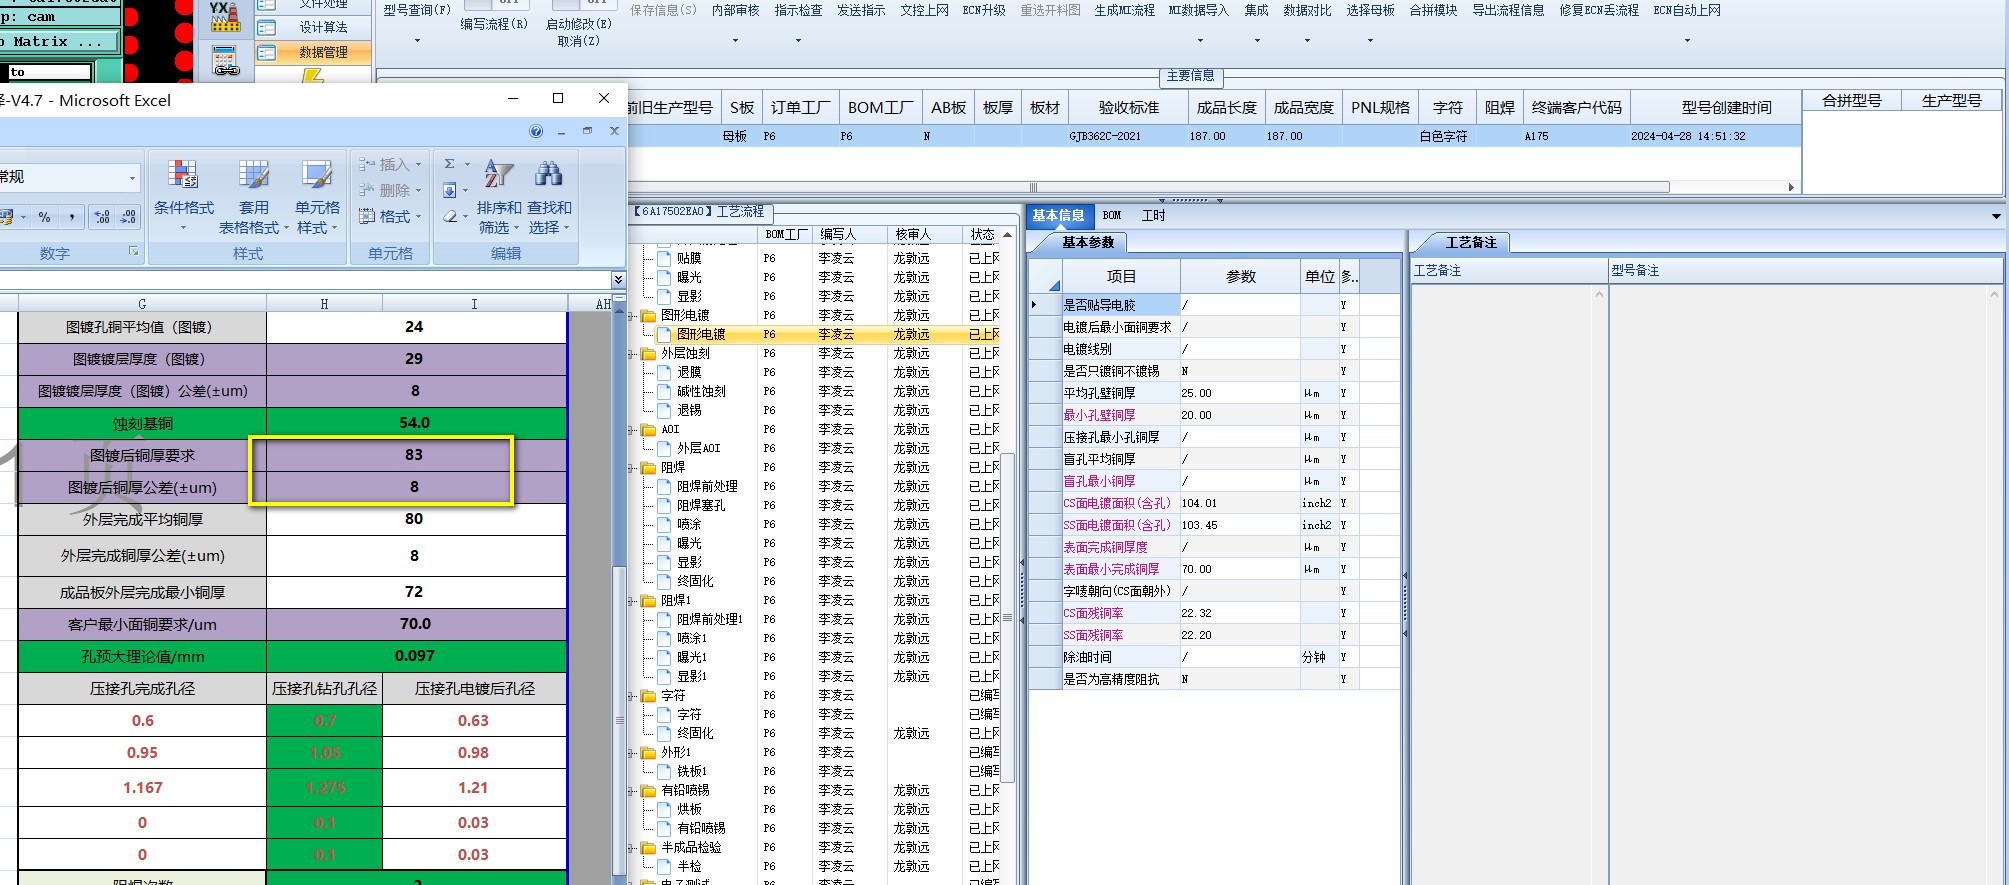Open the Number group dialog launcher
Viewport: 2009px width, 885px height.
(133, 252)
